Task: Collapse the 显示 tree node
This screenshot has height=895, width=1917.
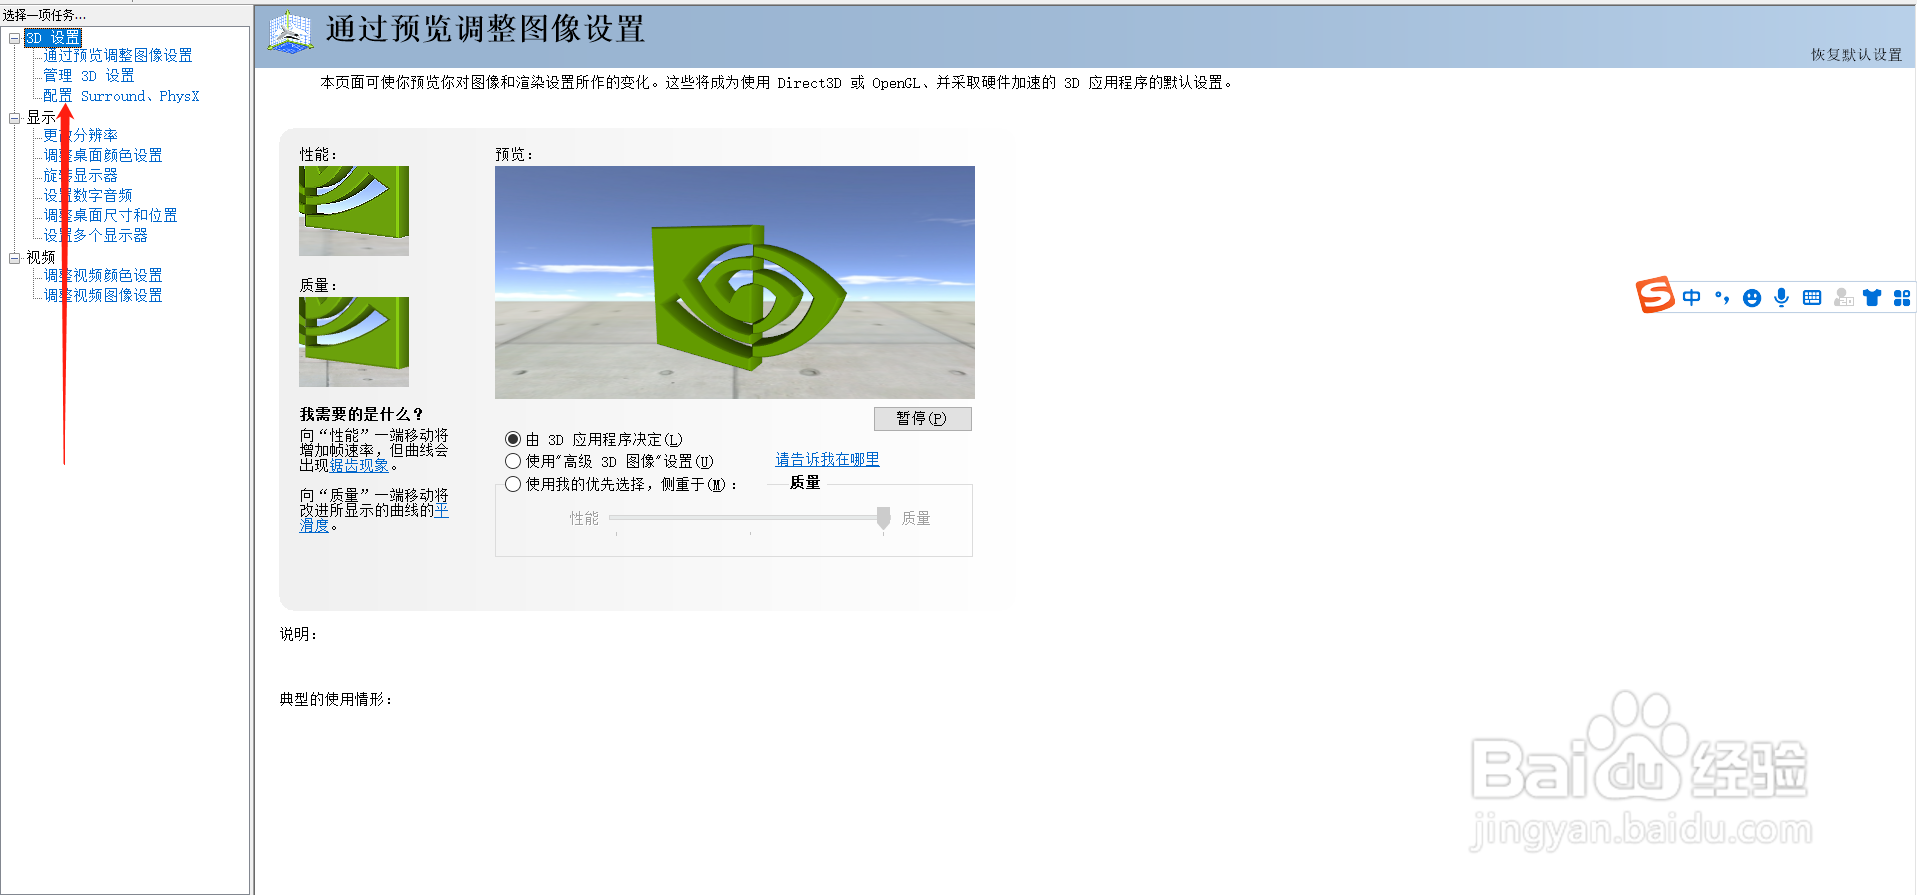Action: pyautogui.click(x=14, y=118)
